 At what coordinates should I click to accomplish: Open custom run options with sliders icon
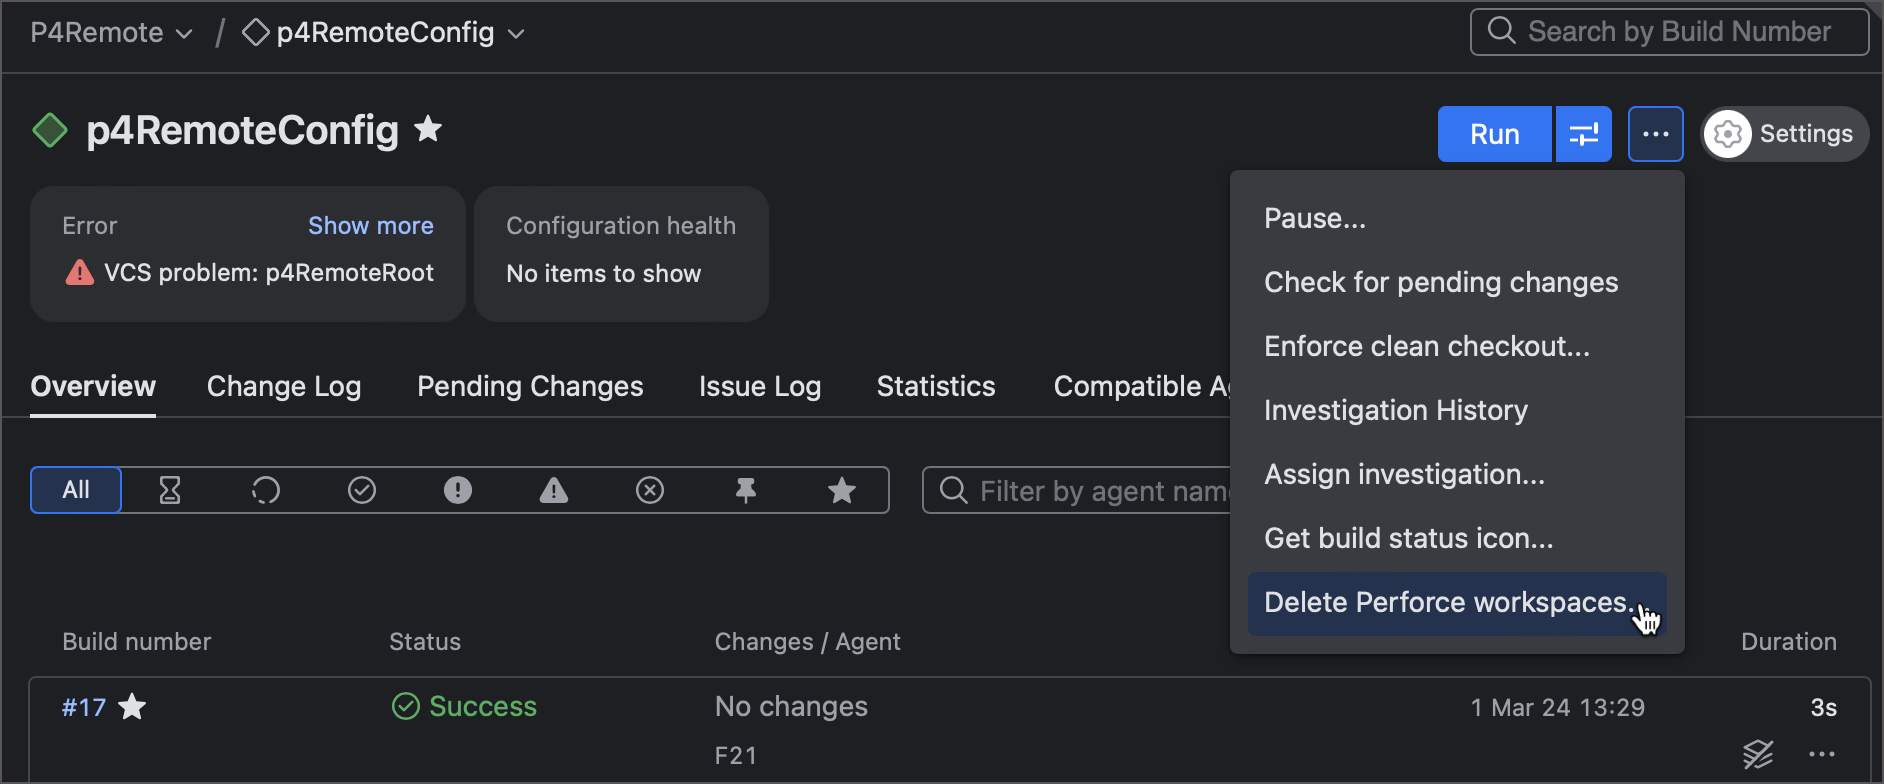pos(1583,133)
